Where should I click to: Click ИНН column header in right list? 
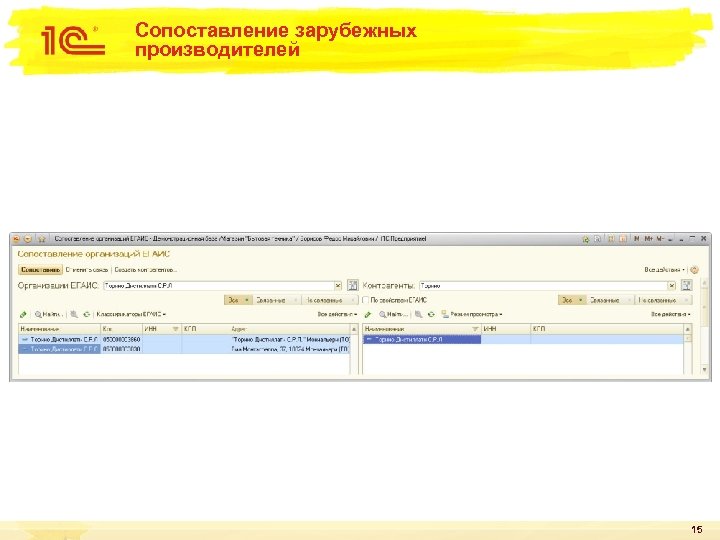click(x=506, y=329)
